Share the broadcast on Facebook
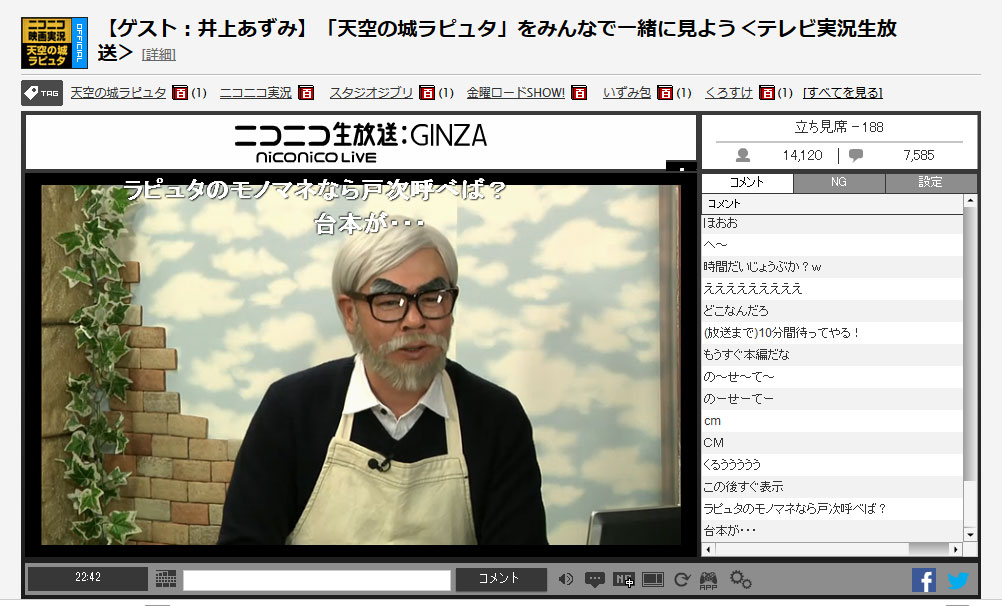 tap(923, 580)
